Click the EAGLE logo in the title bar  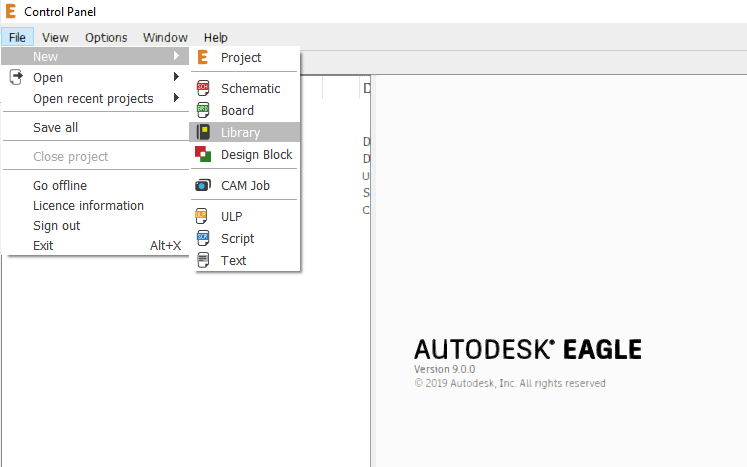pos(10,11)
